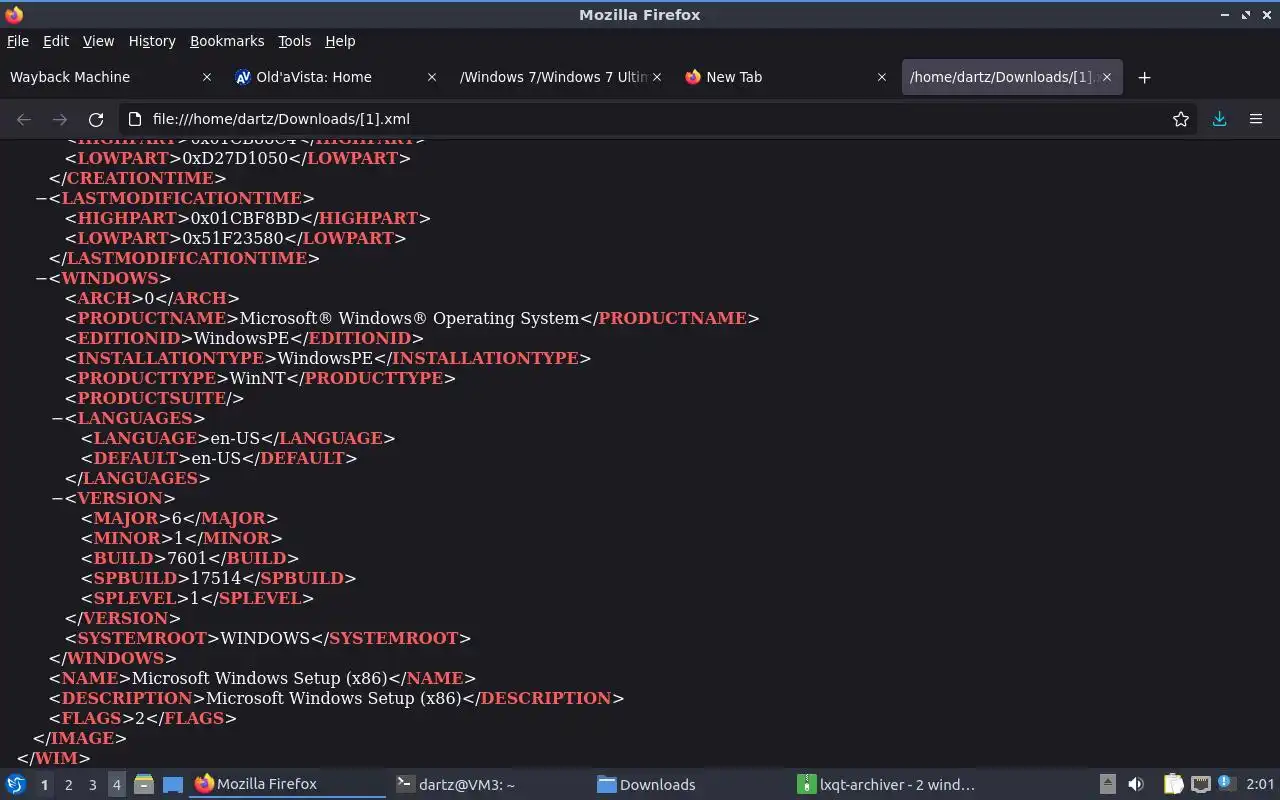Screen dimensions: 1280x800
Task: Open the View menu
Action: [98, 41]
